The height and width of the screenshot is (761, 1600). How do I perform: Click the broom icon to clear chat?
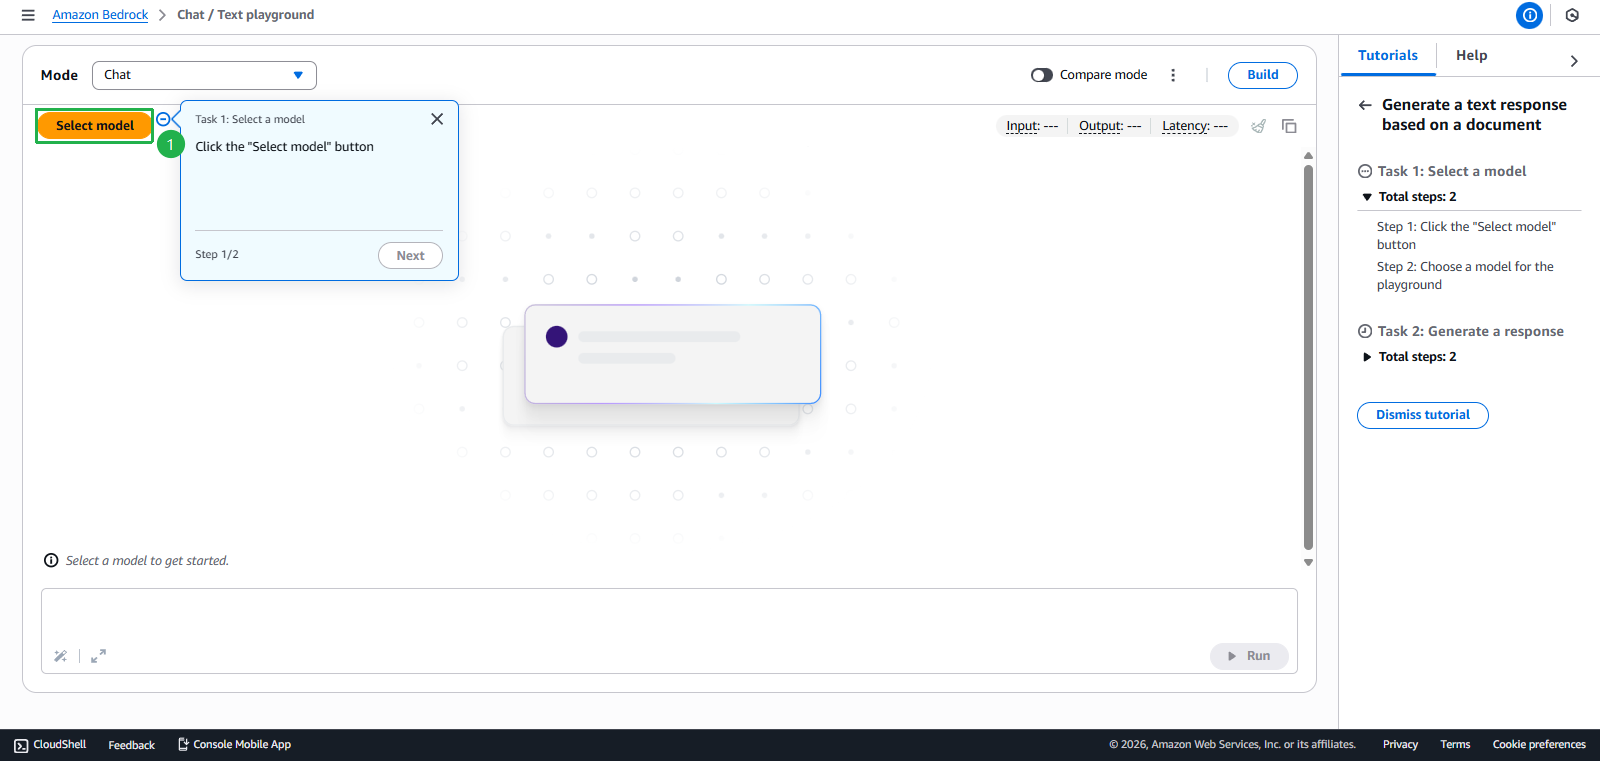coord(1259,126)
